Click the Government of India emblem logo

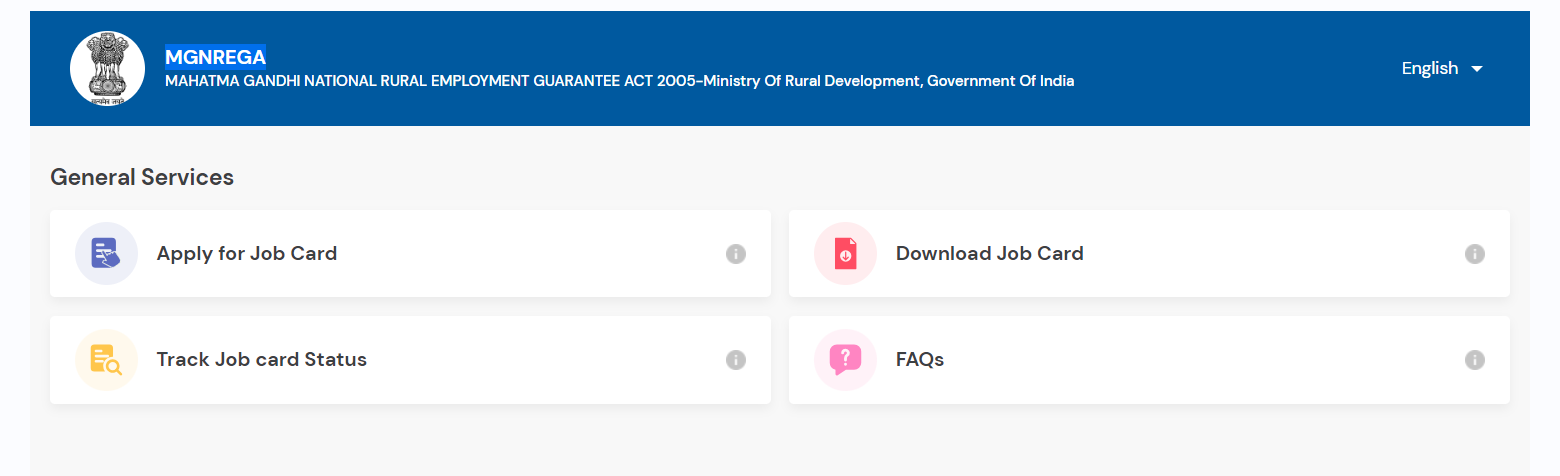107,68
